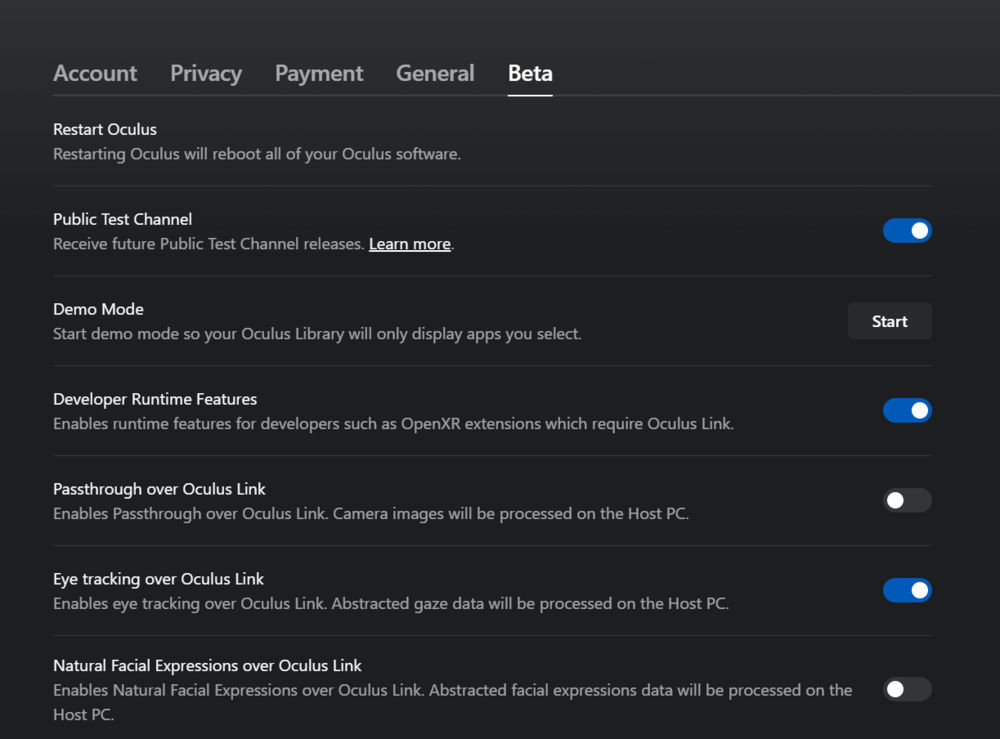Select the General settings tab

coord(435,73)
